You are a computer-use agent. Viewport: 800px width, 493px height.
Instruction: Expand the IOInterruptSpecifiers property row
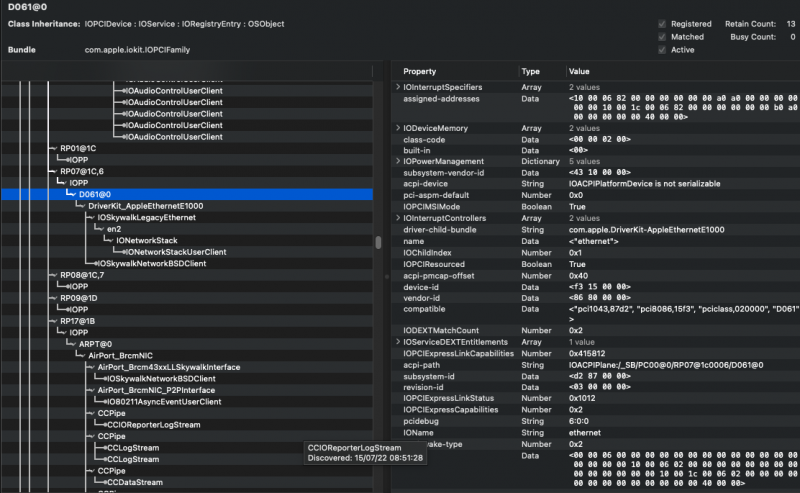tap(398, 88)
